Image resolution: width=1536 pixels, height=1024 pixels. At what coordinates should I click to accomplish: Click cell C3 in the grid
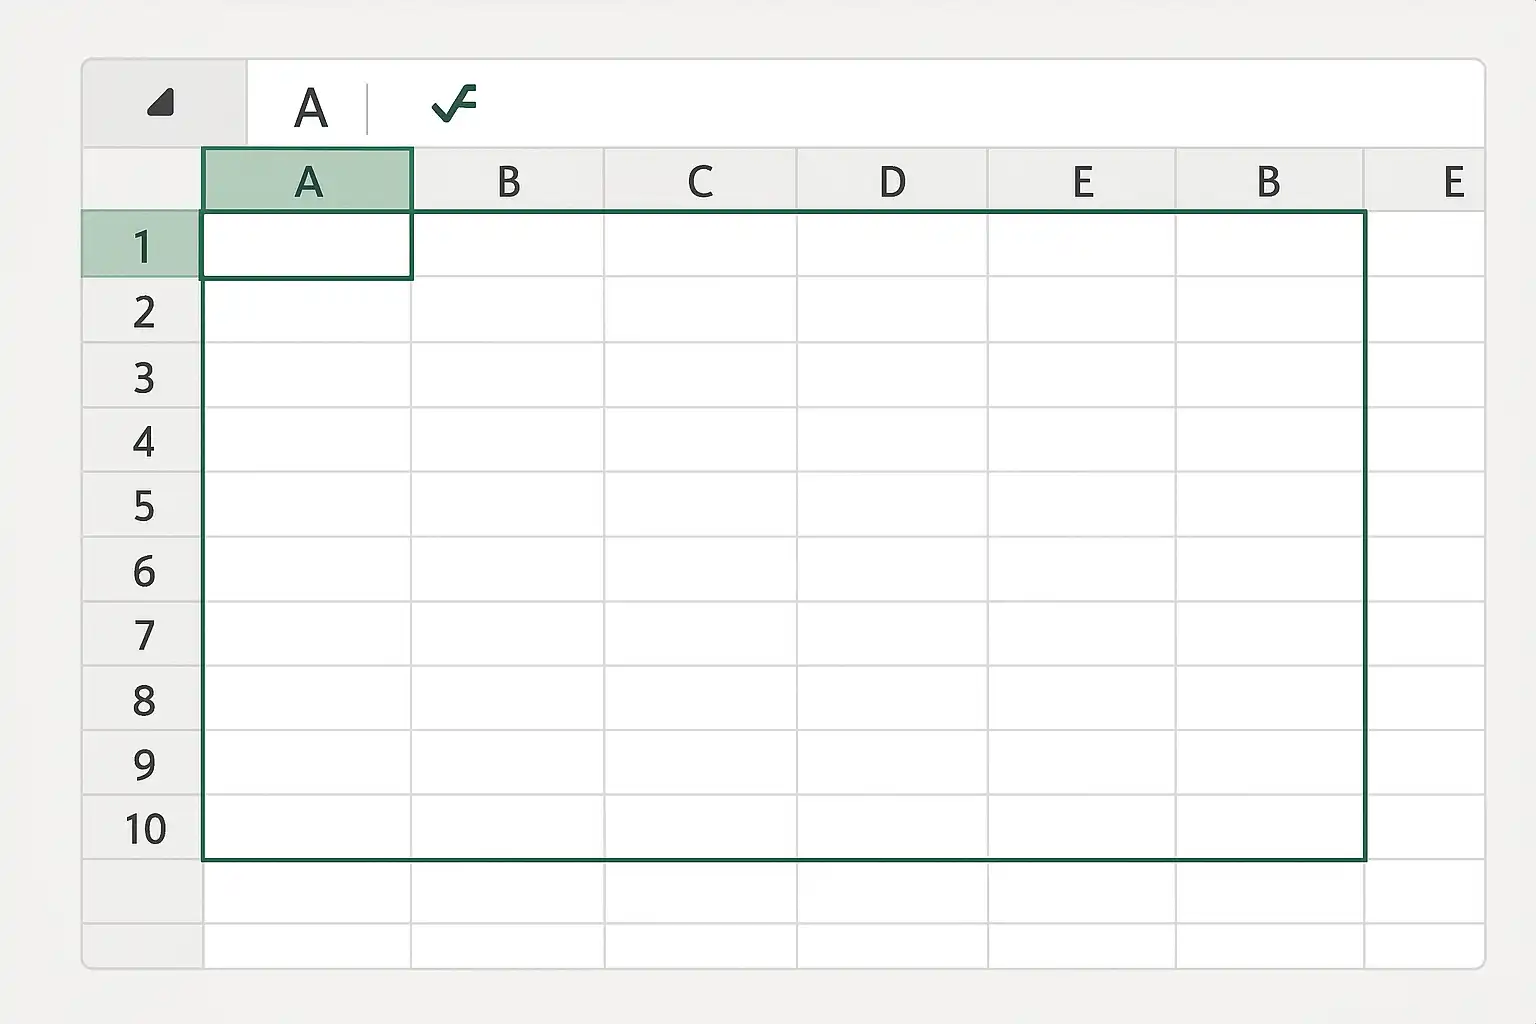700,374
